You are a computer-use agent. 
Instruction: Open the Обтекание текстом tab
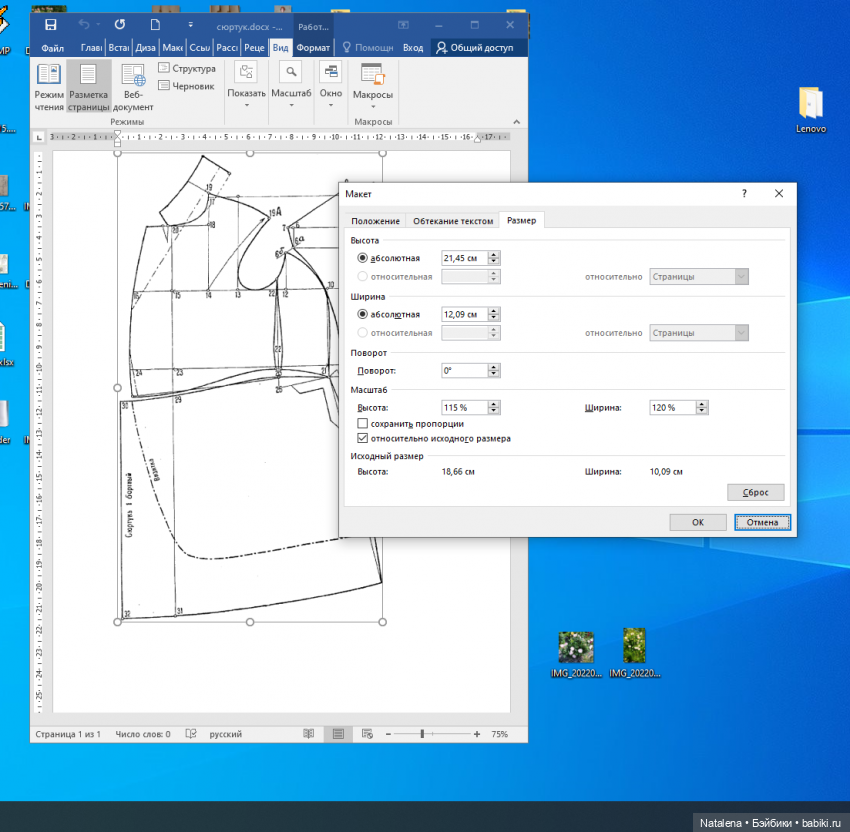453,221
